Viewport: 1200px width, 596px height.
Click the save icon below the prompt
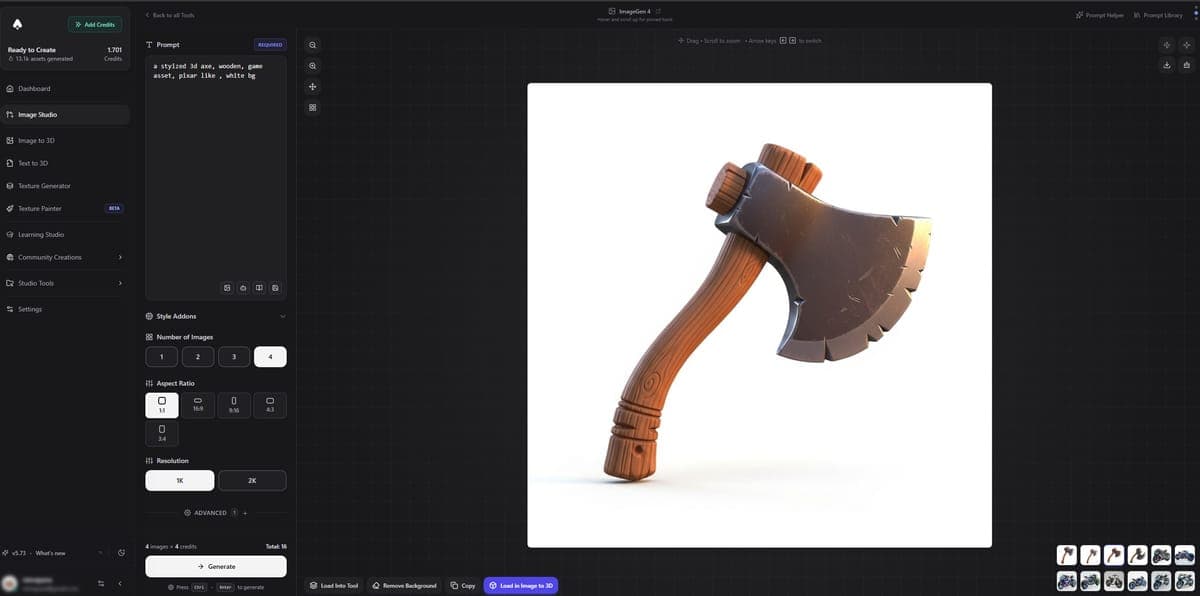pos(275,288)
